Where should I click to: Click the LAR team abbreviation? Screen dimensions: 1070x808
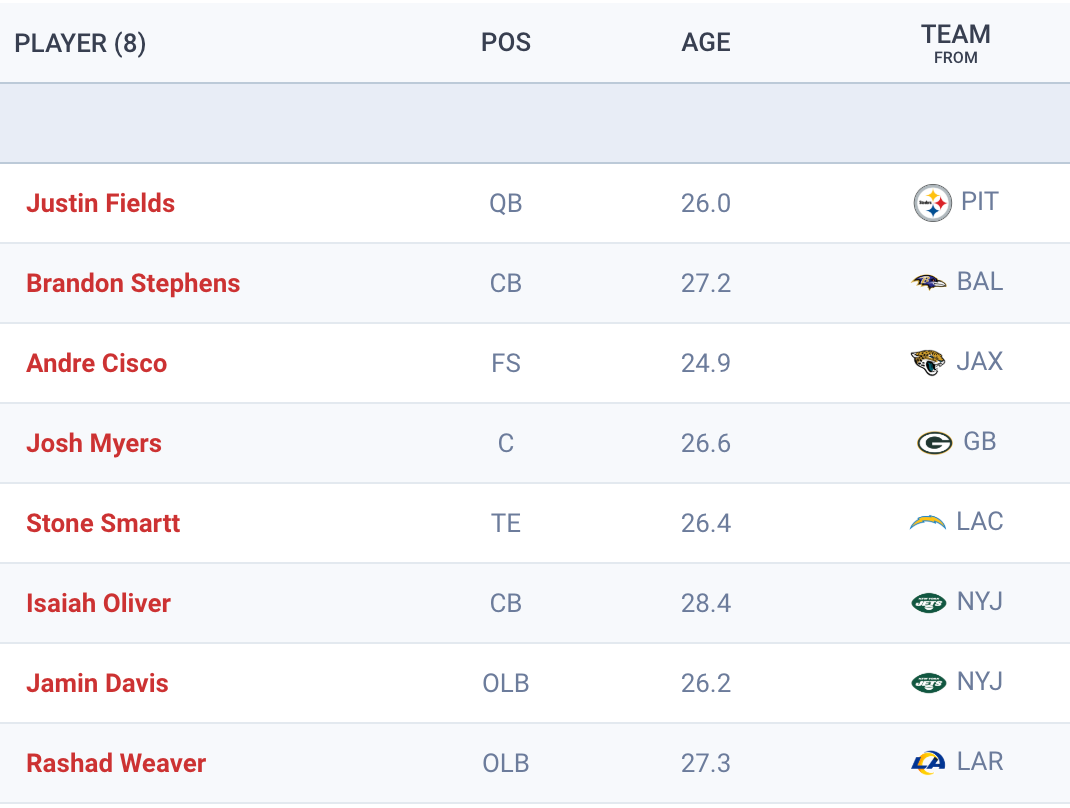[979, 762]
